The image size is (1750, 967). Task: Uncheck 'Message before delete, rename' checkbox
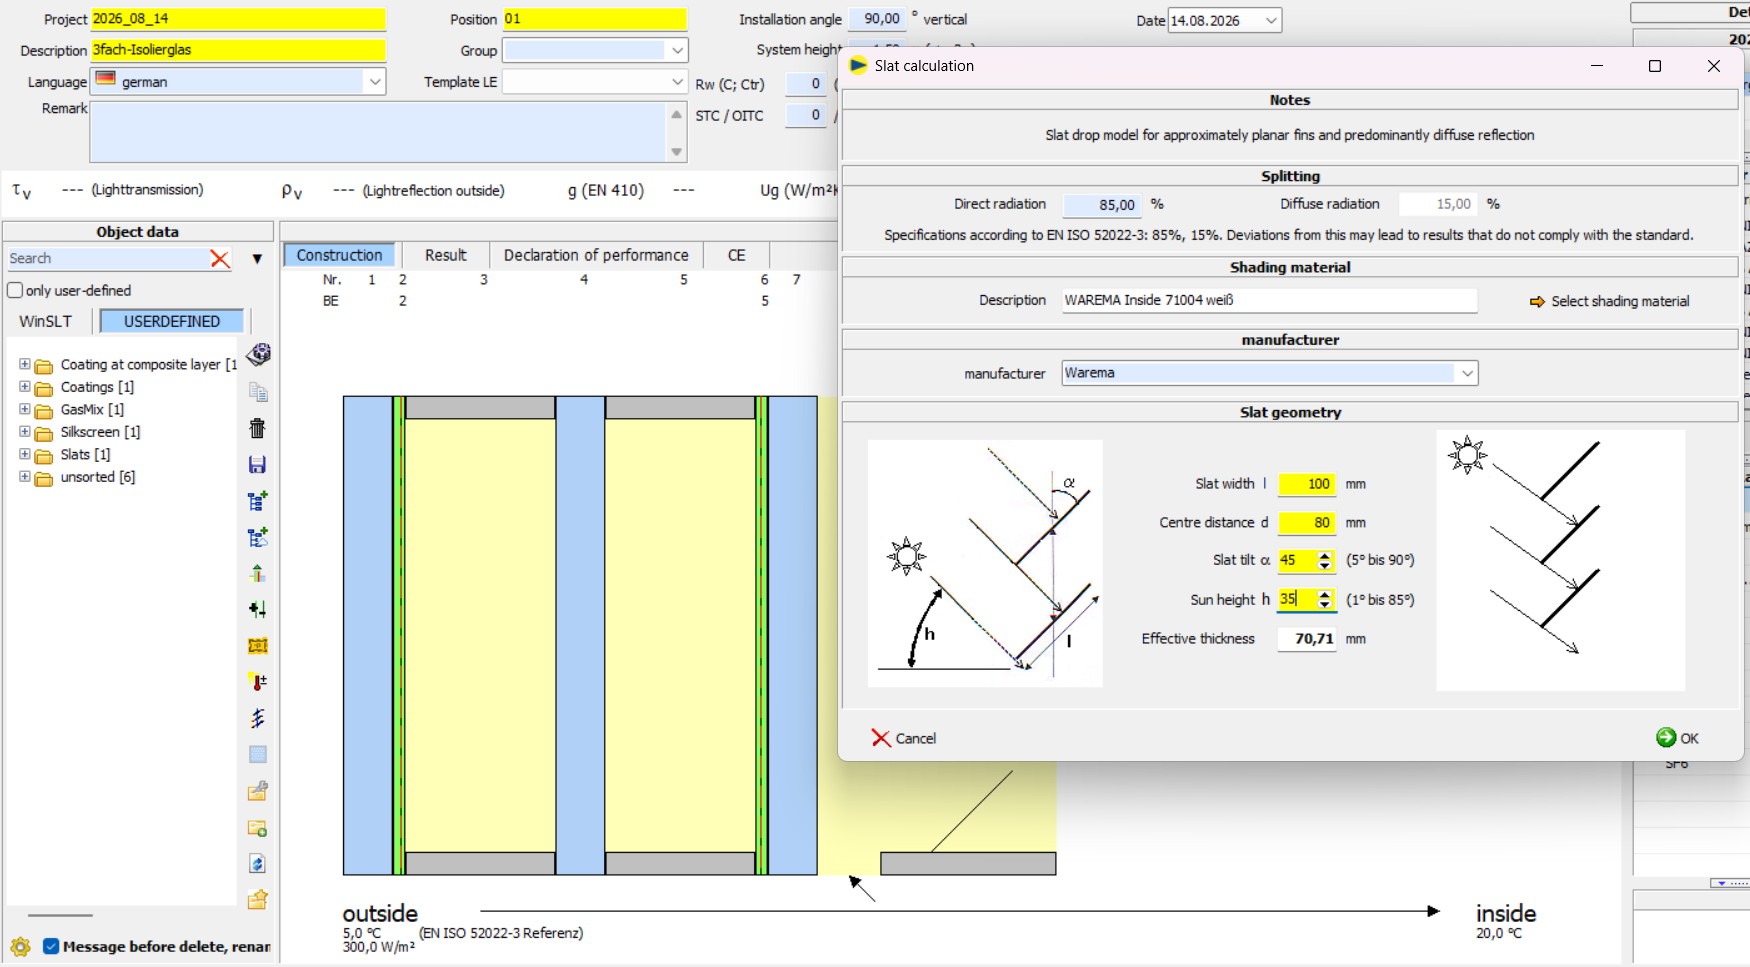pos(51,946)
